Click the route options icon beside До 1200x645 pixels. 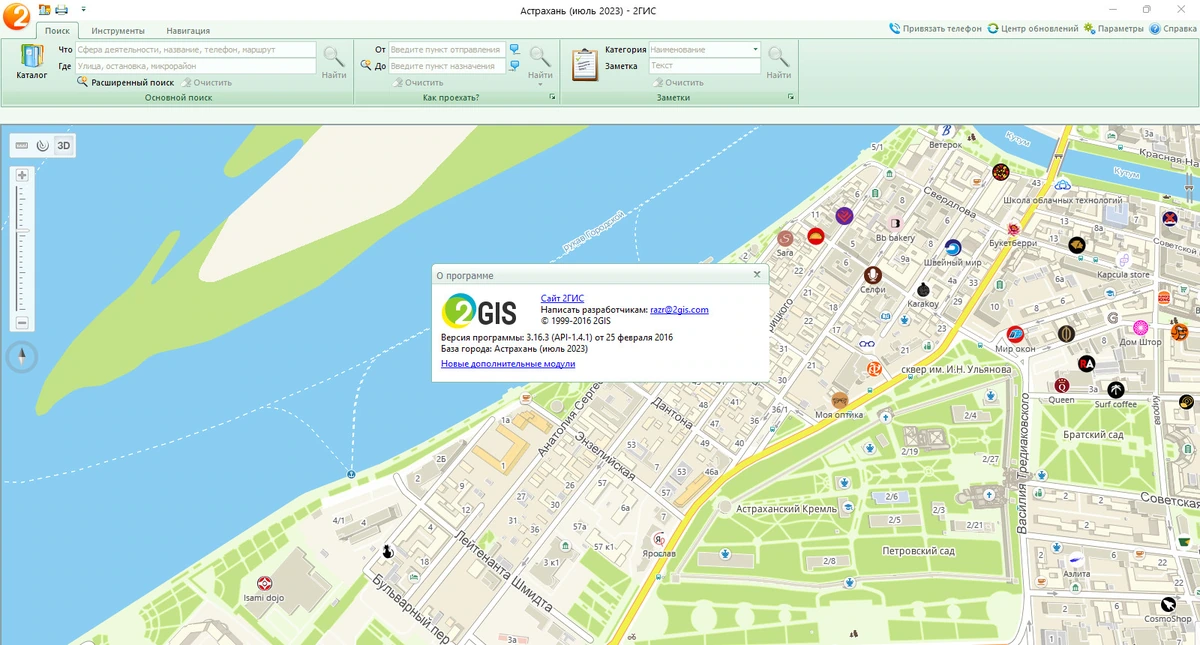pyautogui.click(x=366, y=66)
